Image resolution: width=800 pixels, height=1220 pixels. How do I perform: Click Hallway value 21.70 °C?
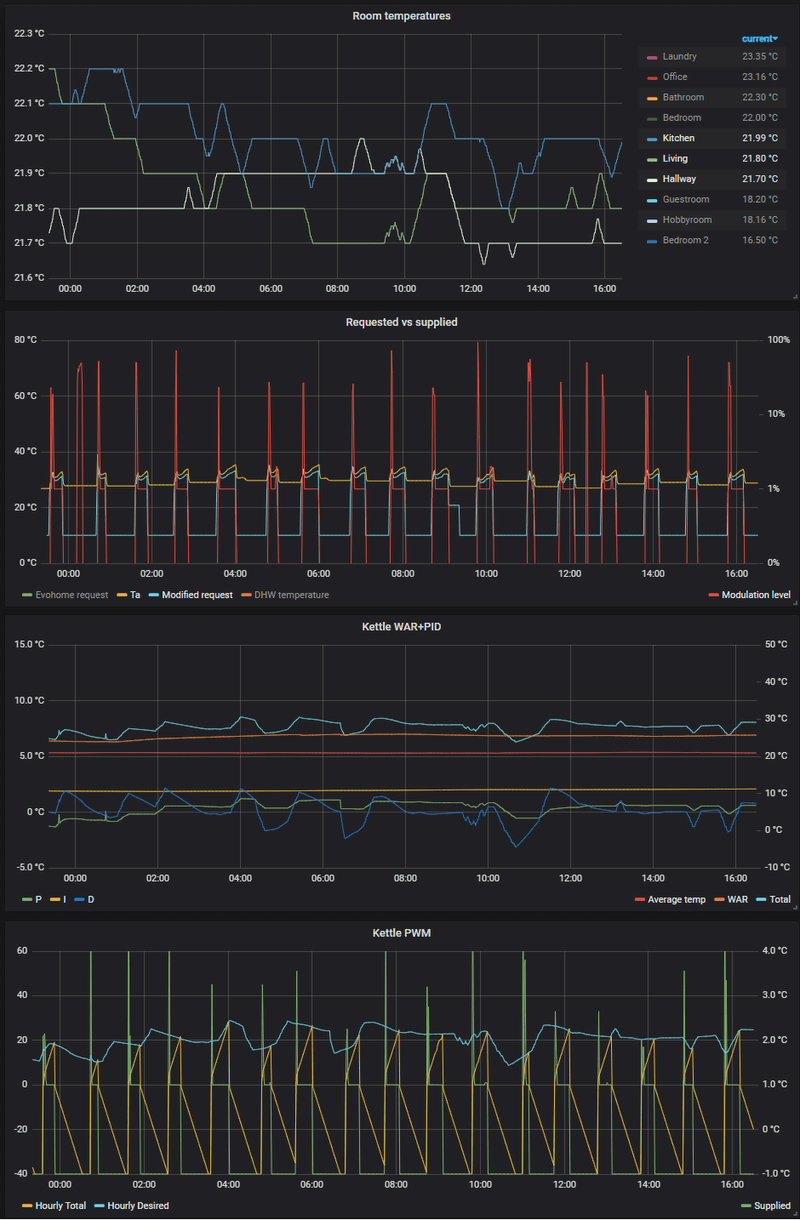pos(761,179)
